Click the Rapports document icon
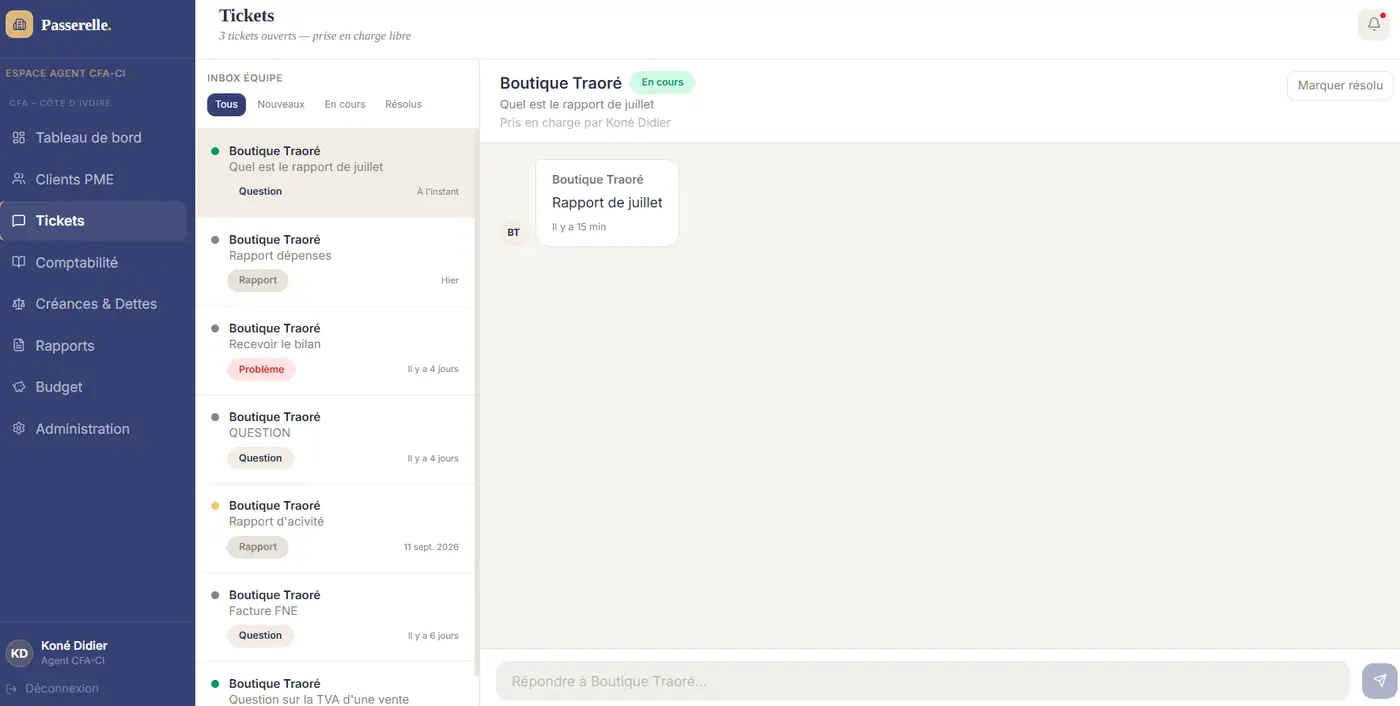Viewport: 1400px width, 706px height. pos(18,346)
